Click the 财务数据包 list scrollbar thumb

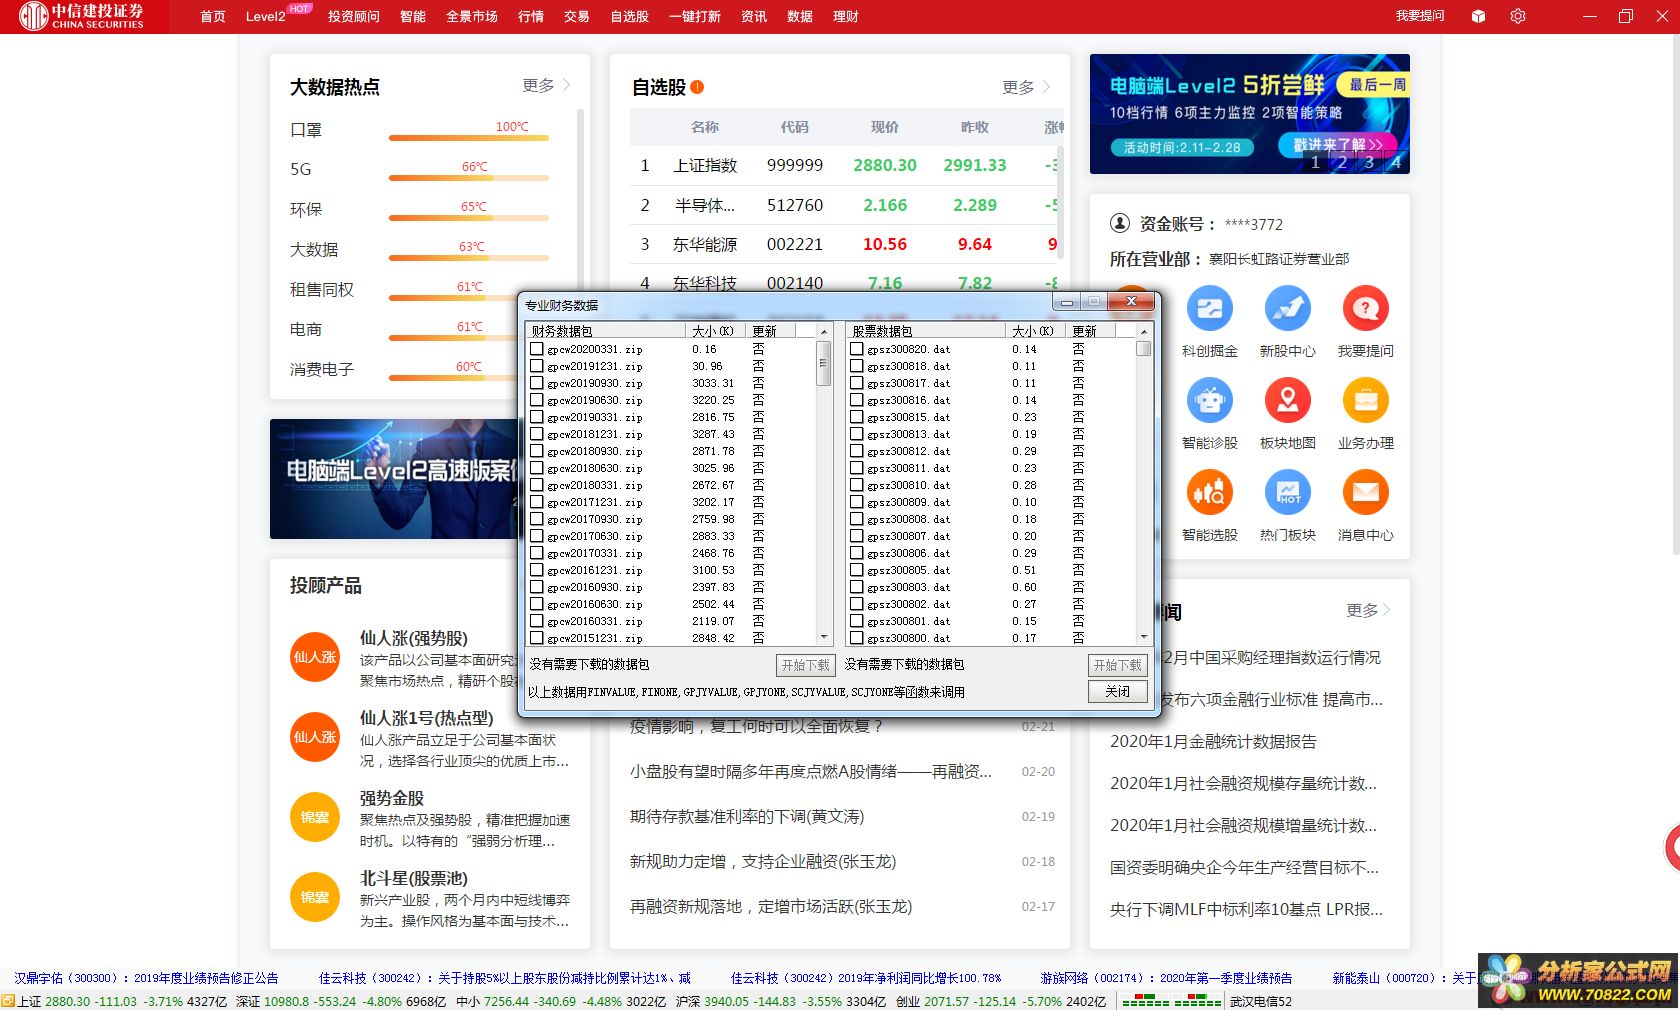click(x=824, y=364)
